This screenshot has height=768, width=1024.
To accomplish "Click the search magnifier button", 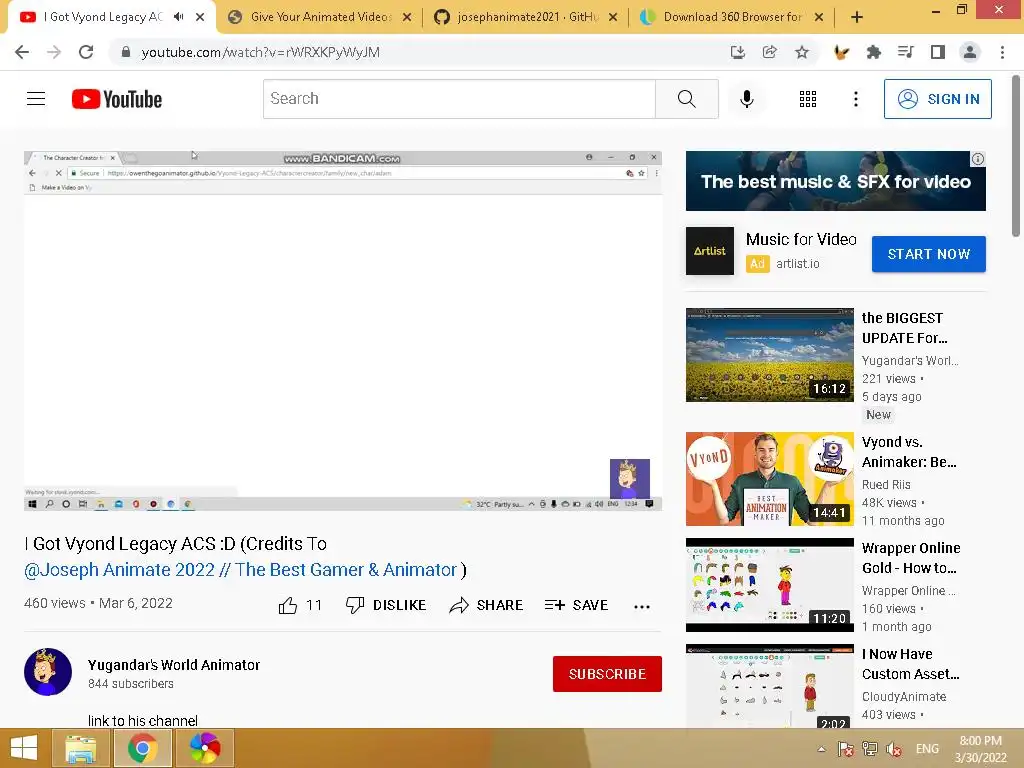I will 686,99.
